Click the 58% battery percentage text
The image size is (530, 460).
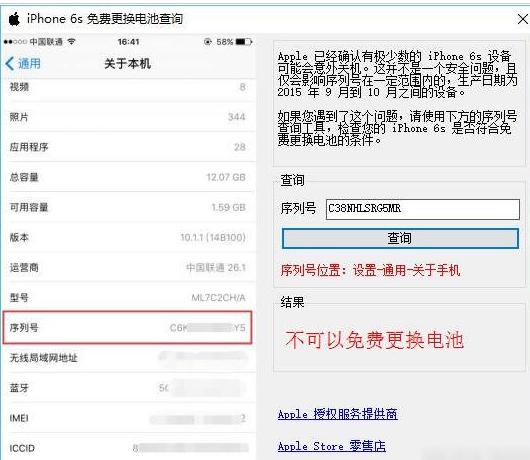point(224,42)
